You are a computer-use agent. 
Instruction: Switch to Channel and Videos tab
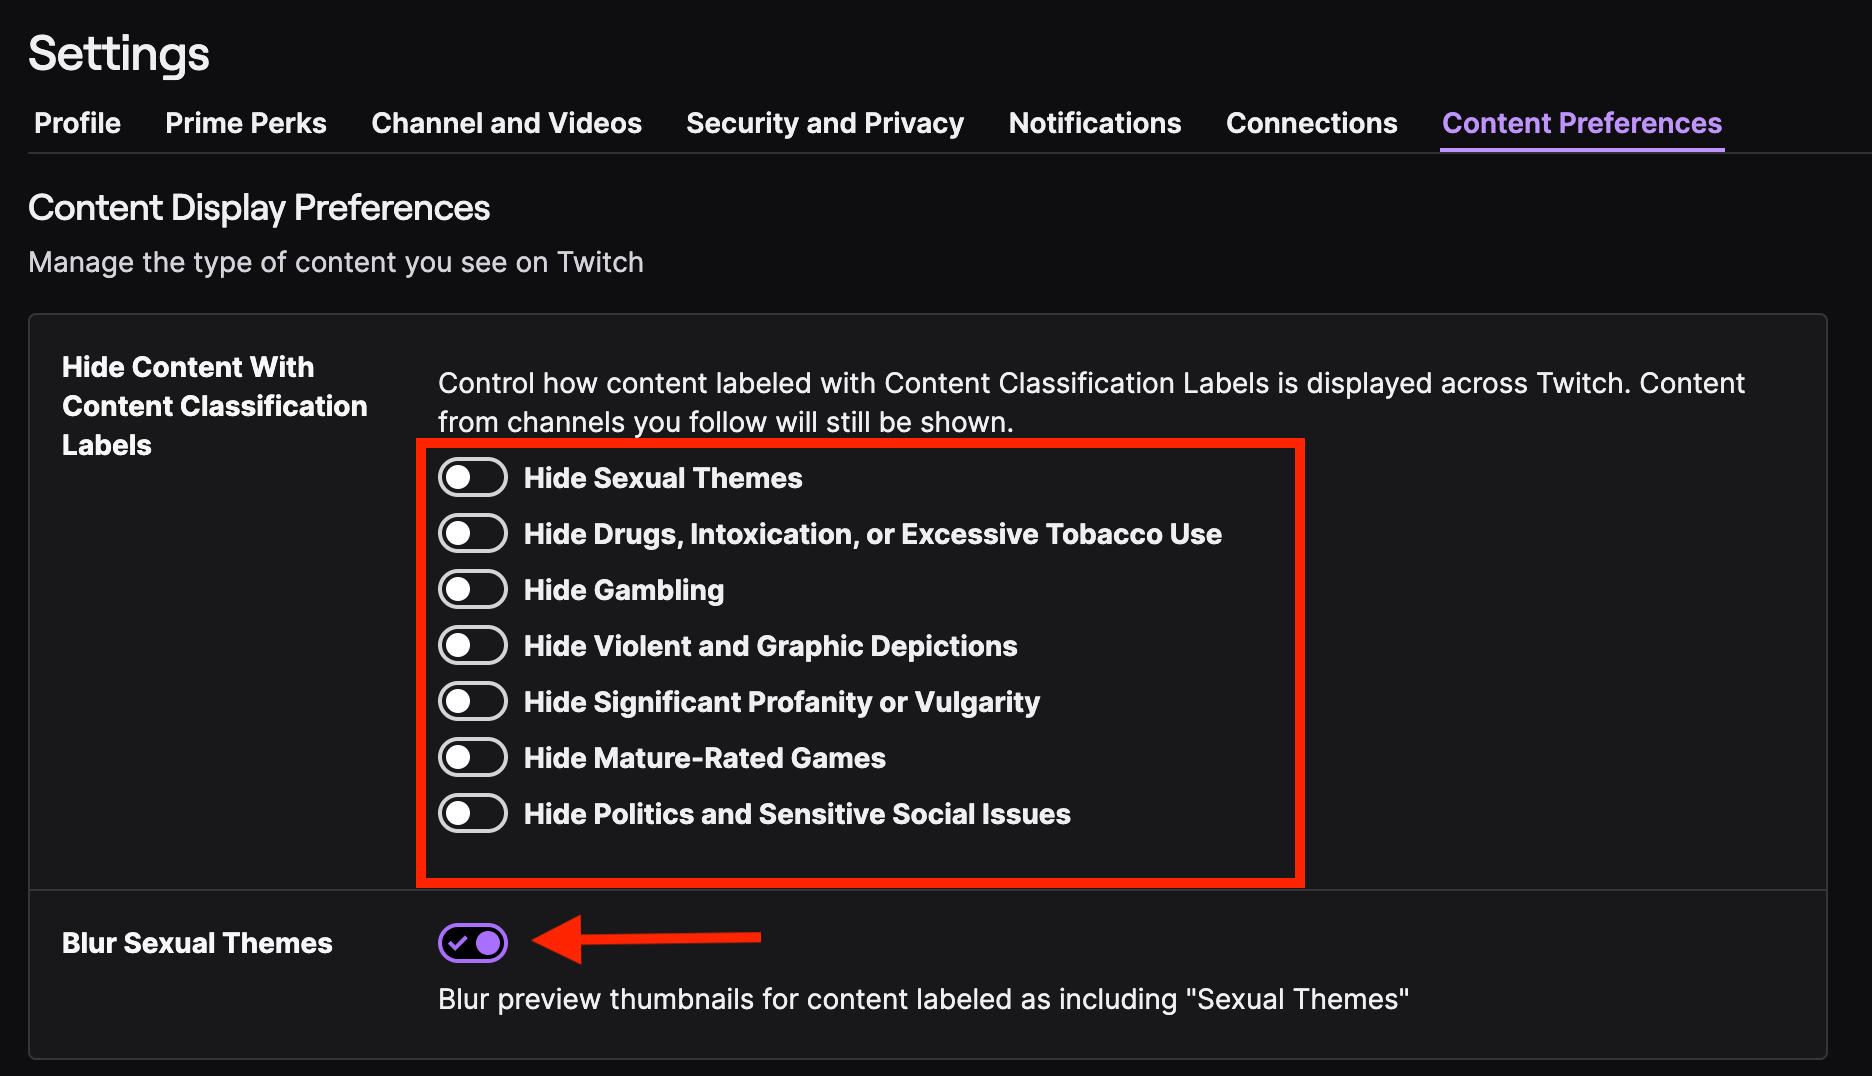tap(506, 123)
